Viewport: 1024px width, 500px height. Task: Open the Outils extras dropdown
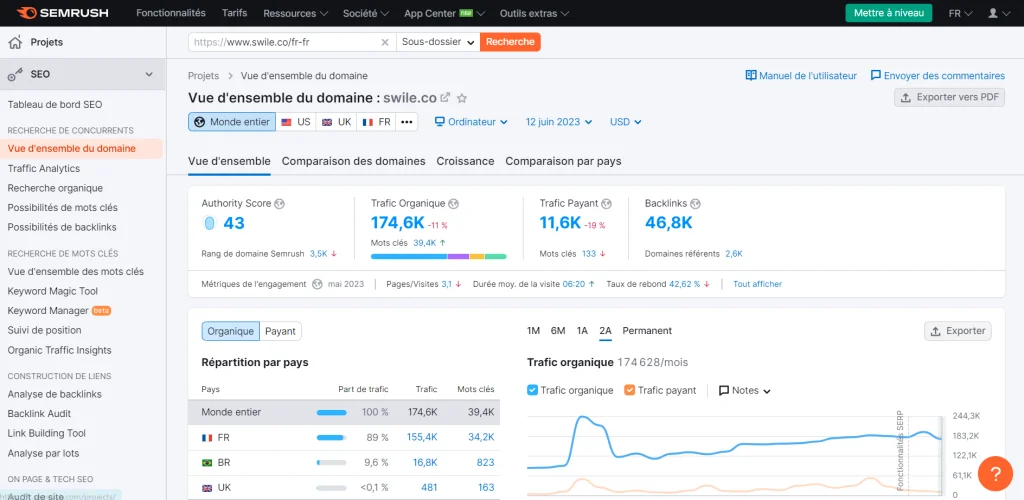click(534, 13)
